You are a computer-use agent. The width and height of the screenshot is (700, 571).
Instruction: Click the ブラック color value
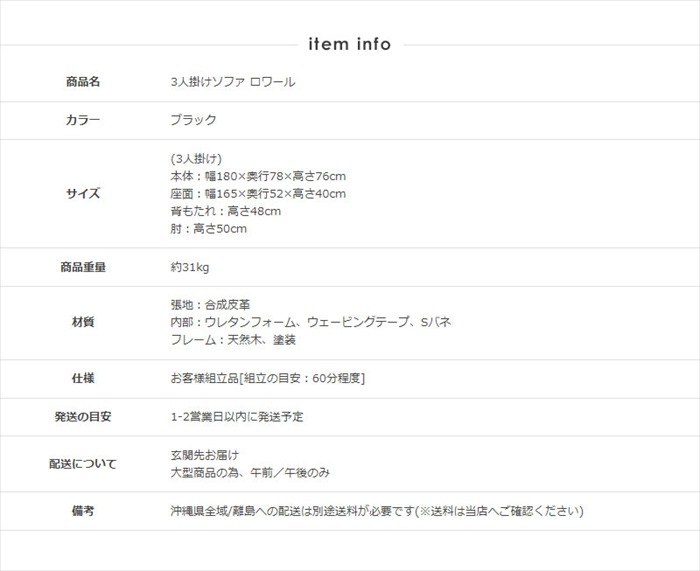click(x=194, y=120)
